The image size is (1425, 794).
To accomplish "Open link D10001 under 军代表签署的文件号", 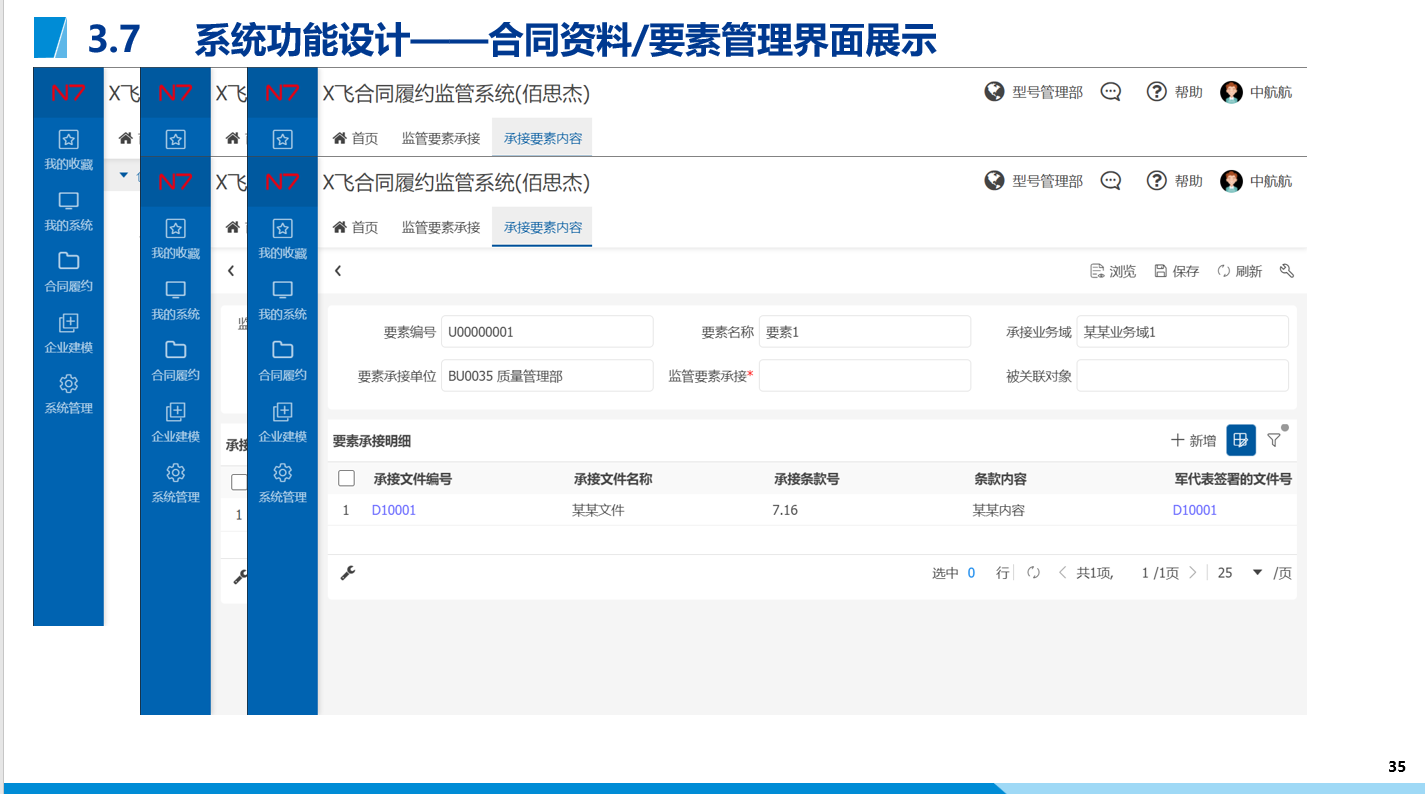I will 1195,510.
